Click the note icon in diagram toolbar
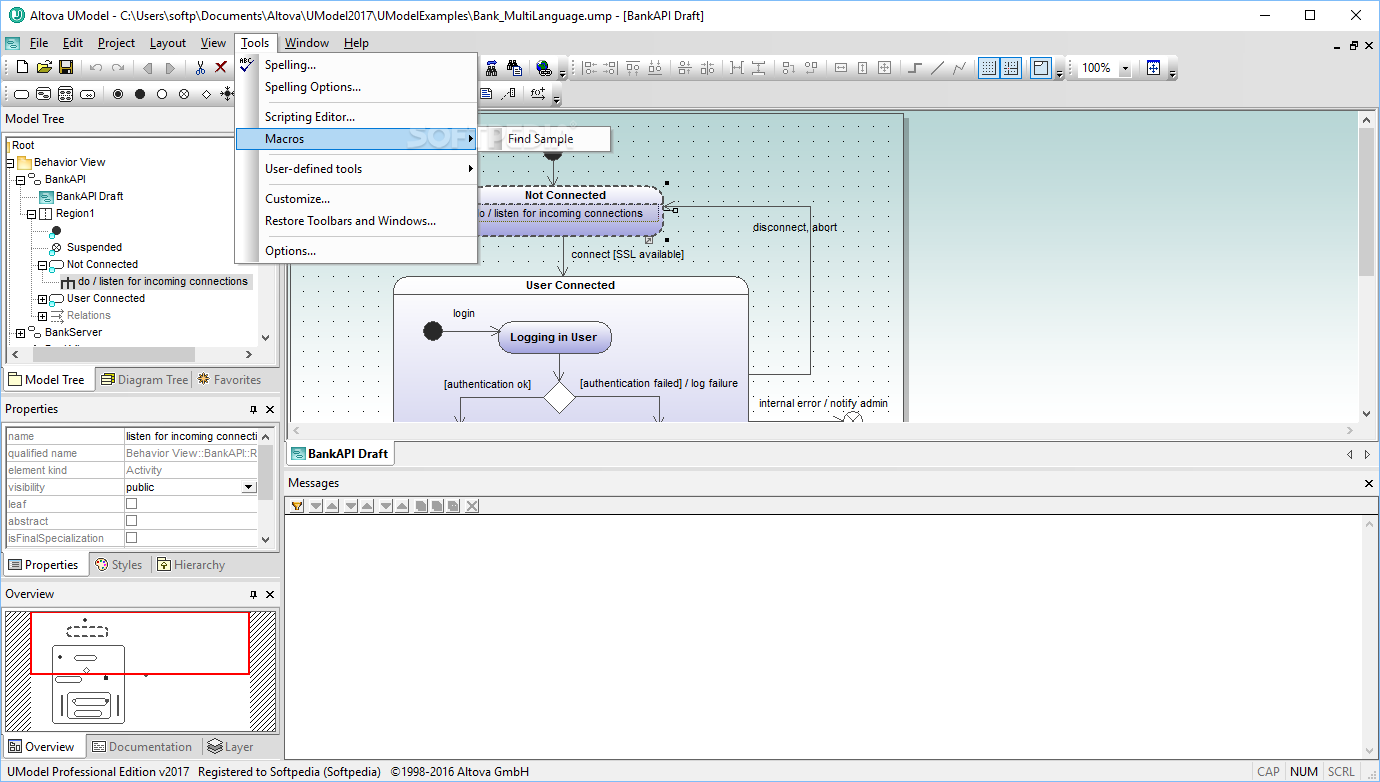 (x=486, y=94)
